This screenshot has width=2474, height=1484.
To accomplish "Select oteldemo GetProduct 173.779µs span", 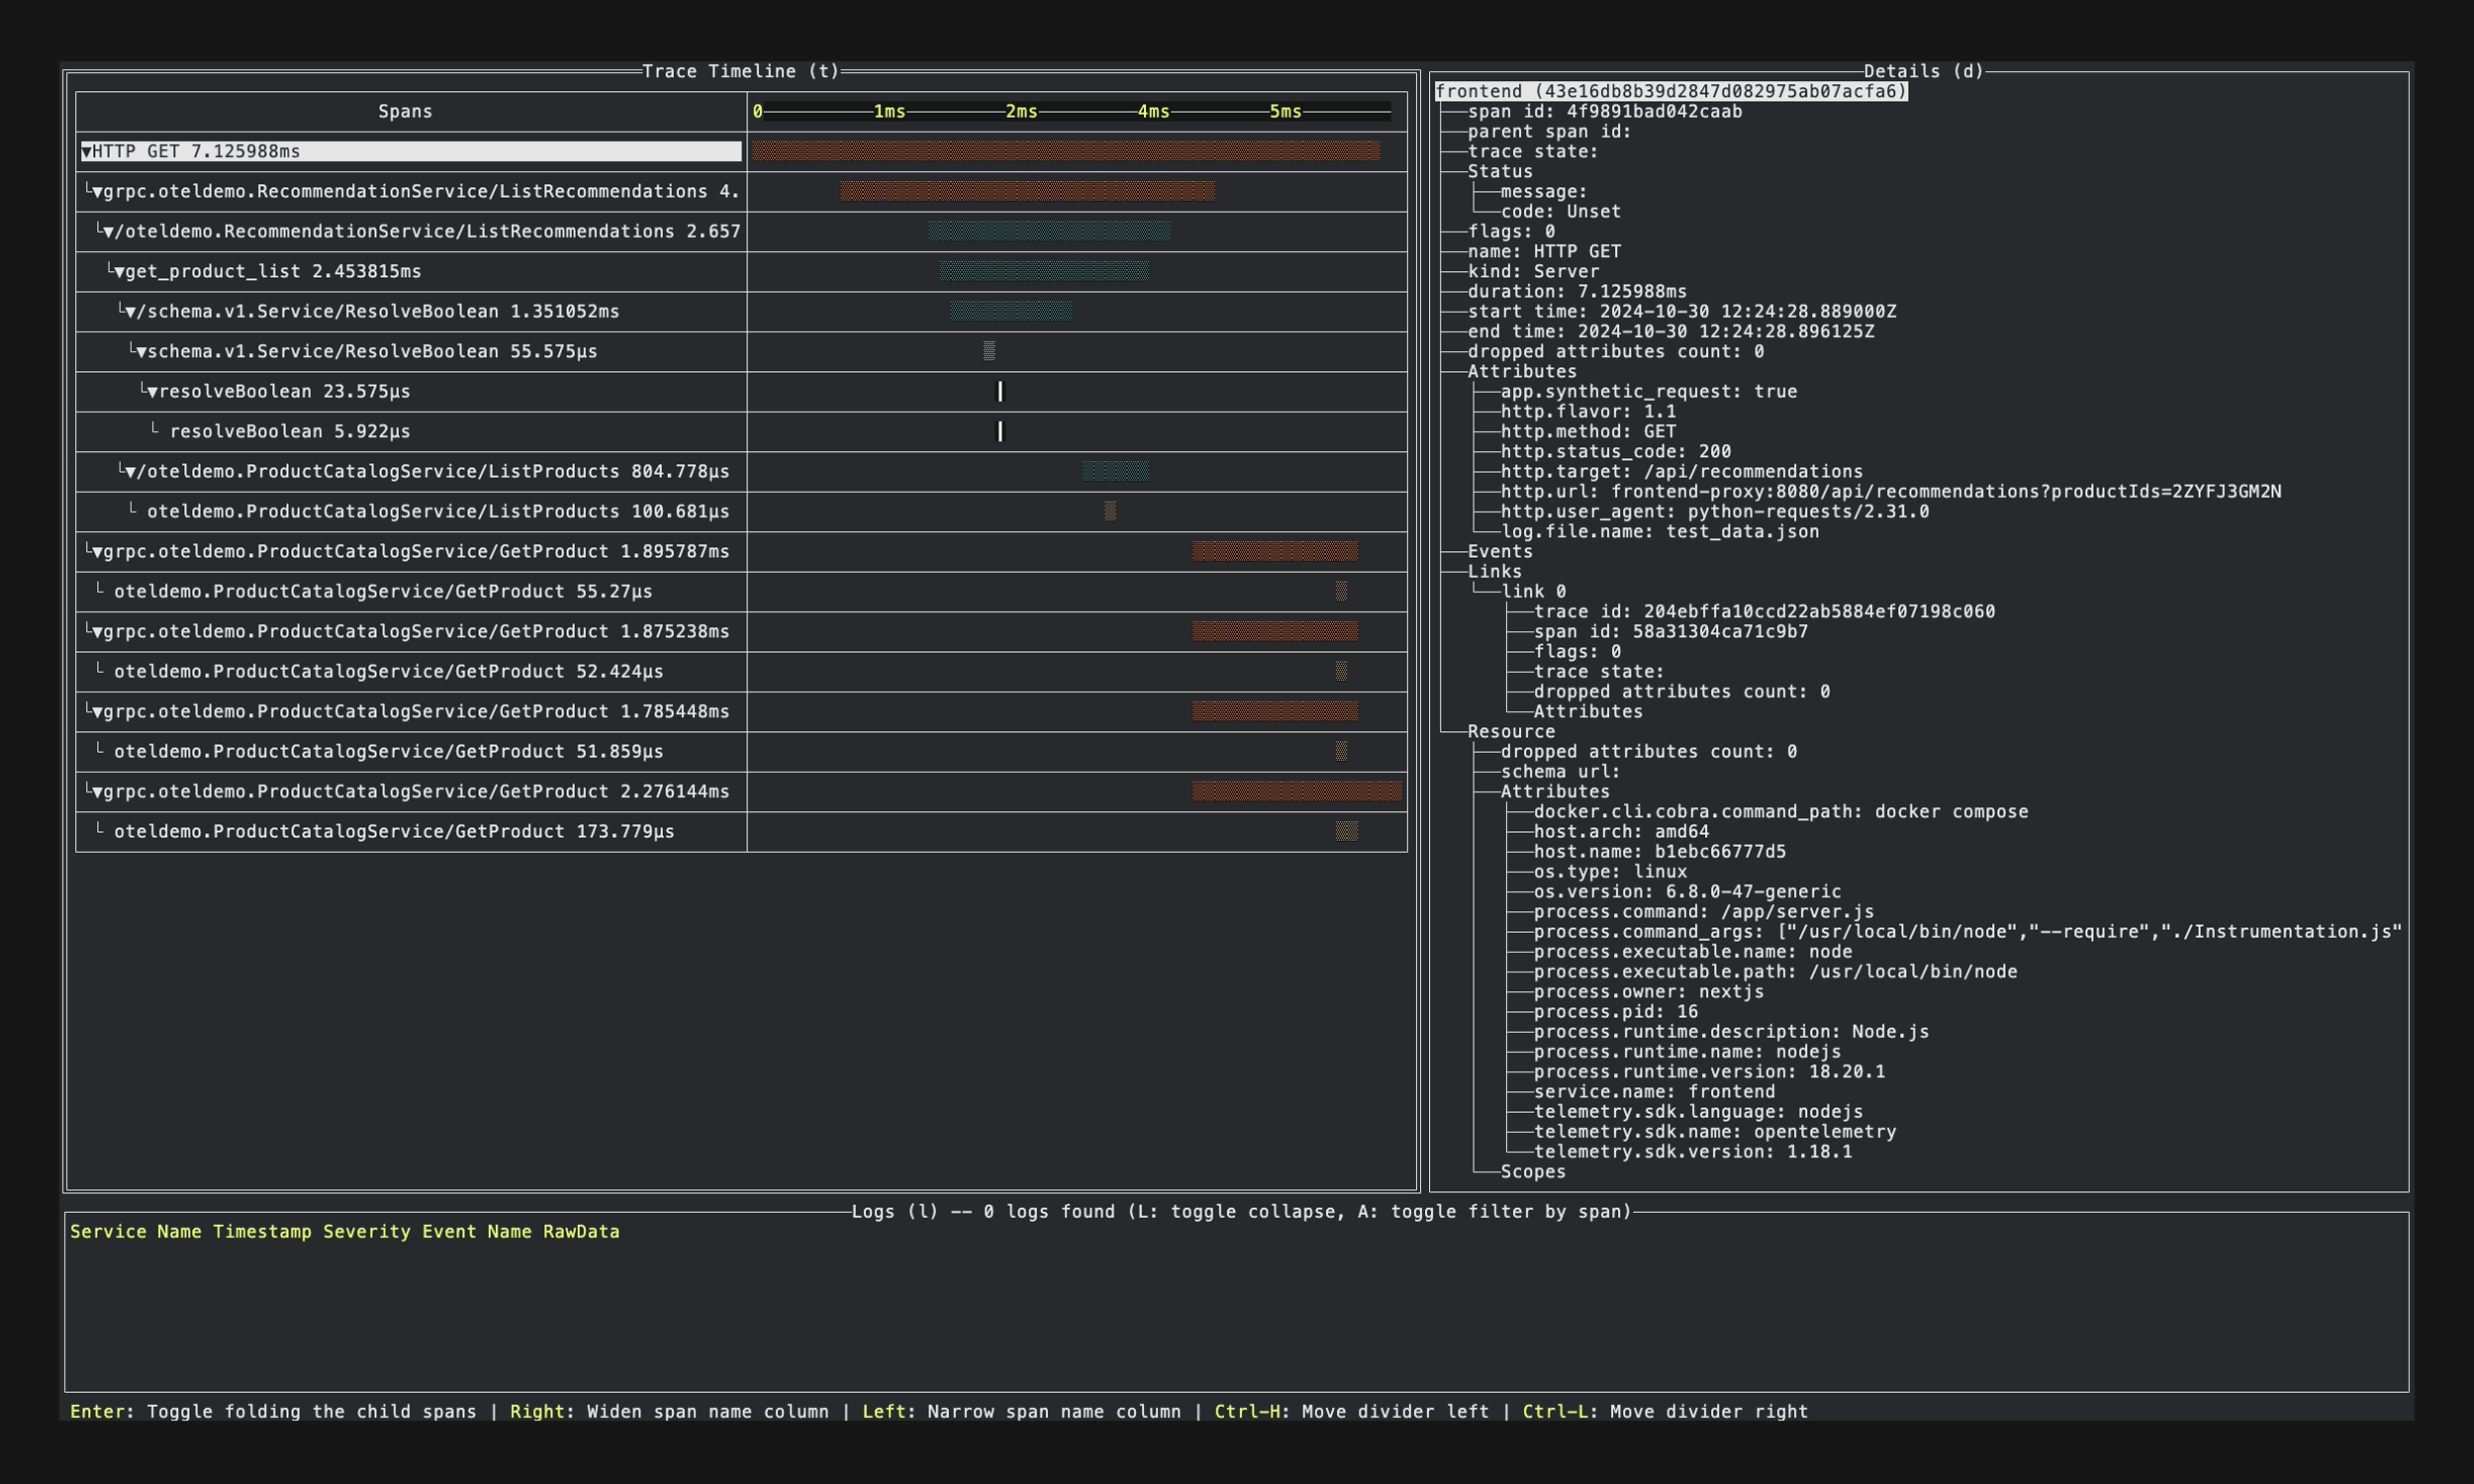I will (394, 832).
